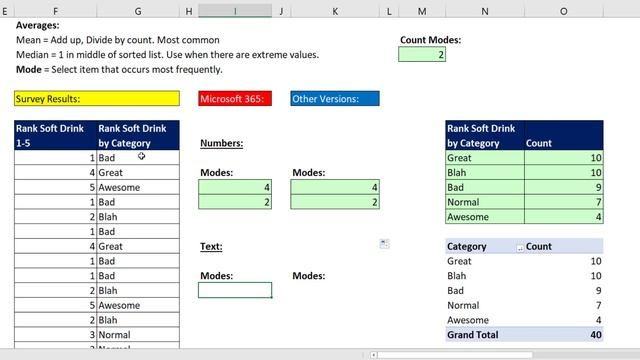Select first 'Awesome' cell in survey list

(138, 187)
